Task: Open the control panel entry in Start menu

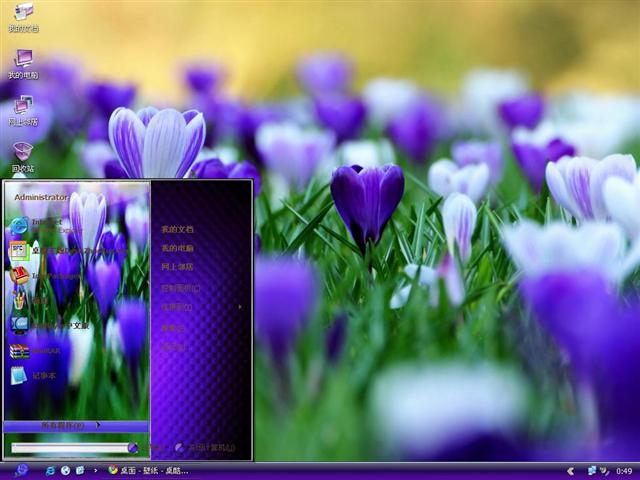Action: click(x=180, y=288)
